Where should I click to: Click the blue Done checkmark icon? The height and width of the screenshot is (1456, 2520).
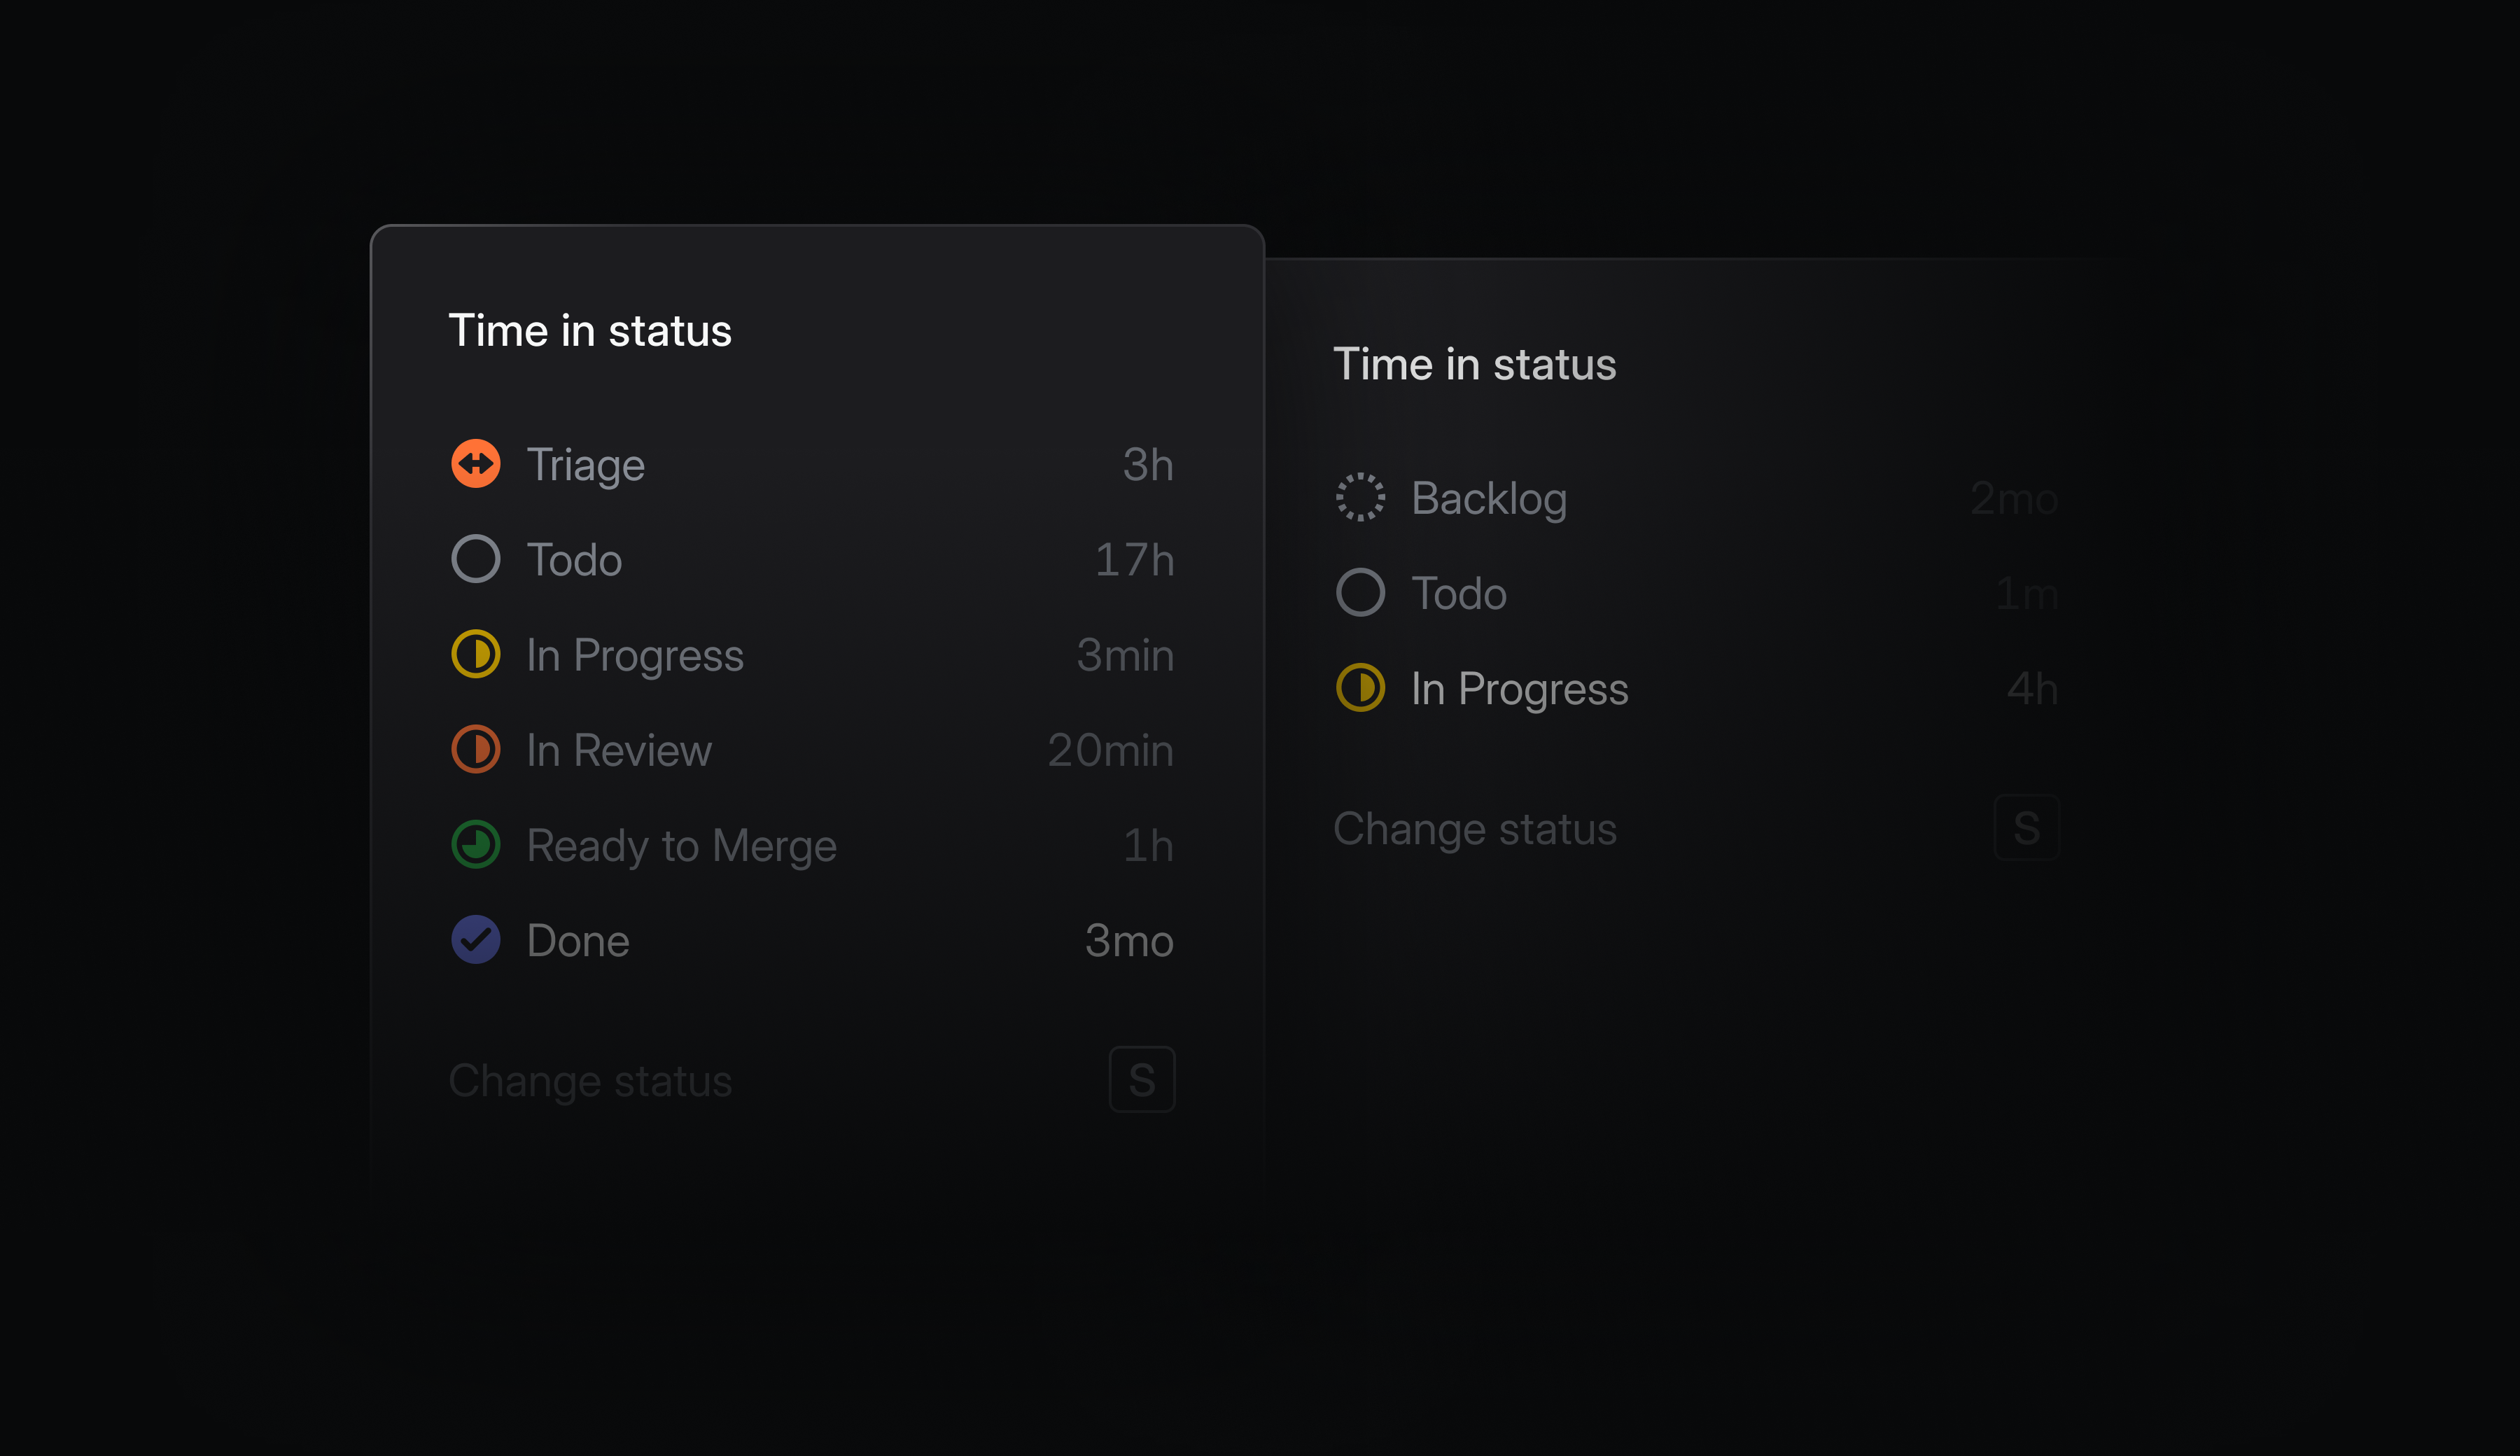[477, 940]
